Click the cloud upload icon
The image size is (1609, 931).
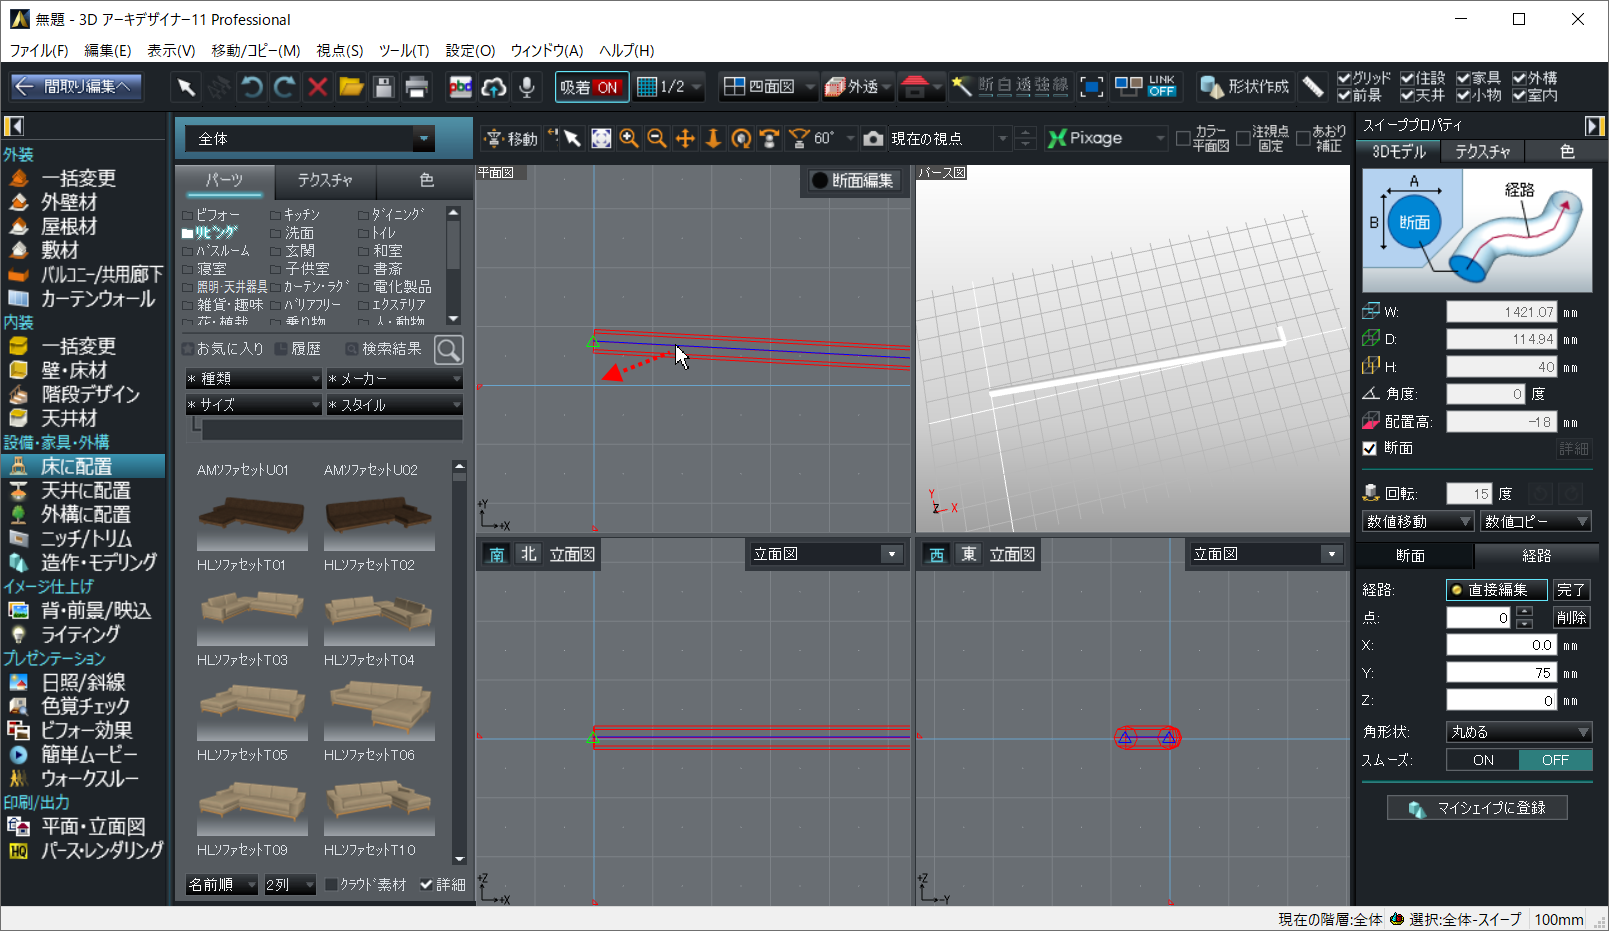[x=494, y=87]
